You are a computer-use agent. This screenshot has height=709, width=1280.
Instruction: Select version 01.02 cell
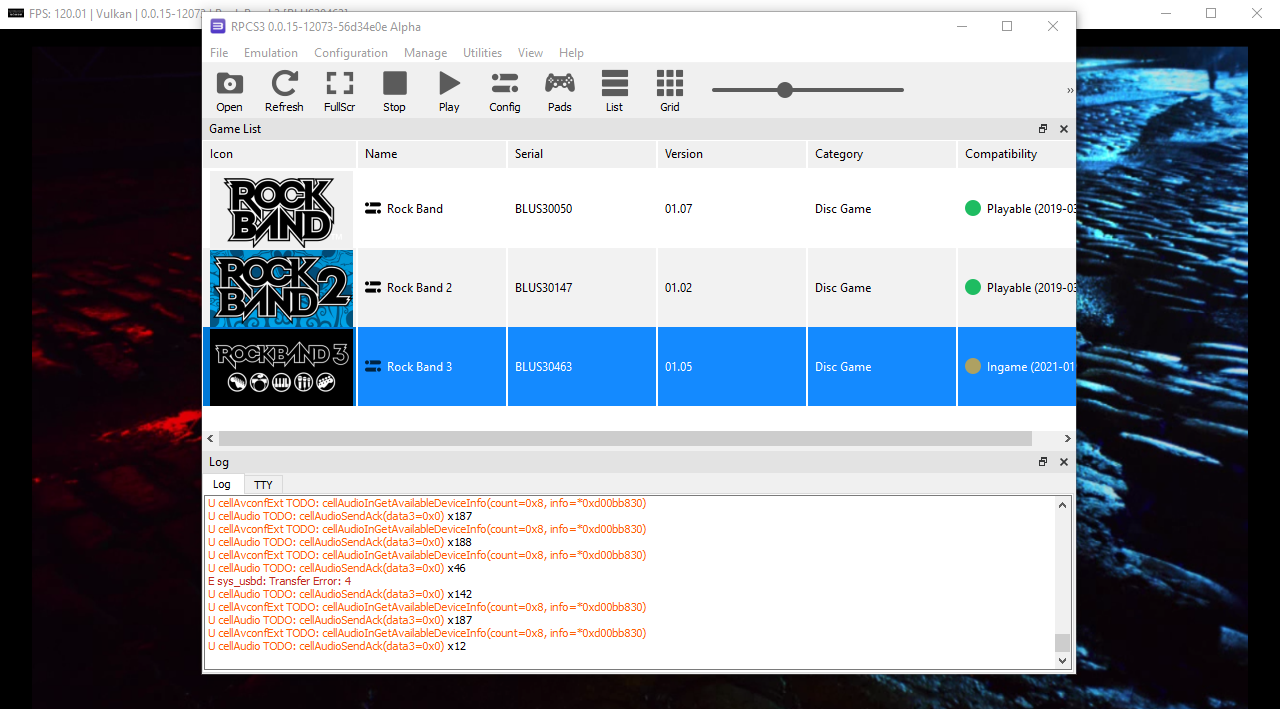click(x=732, y=288)
